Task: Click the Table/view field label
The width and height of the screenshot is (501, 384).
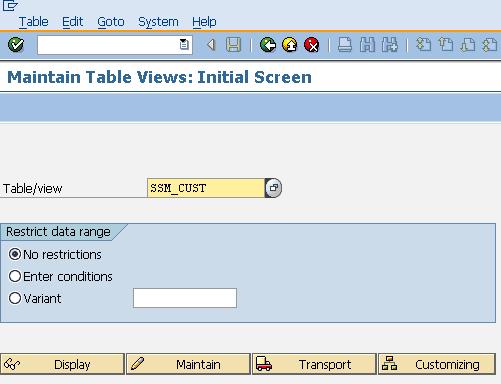Action: click(x=32, y=189)
